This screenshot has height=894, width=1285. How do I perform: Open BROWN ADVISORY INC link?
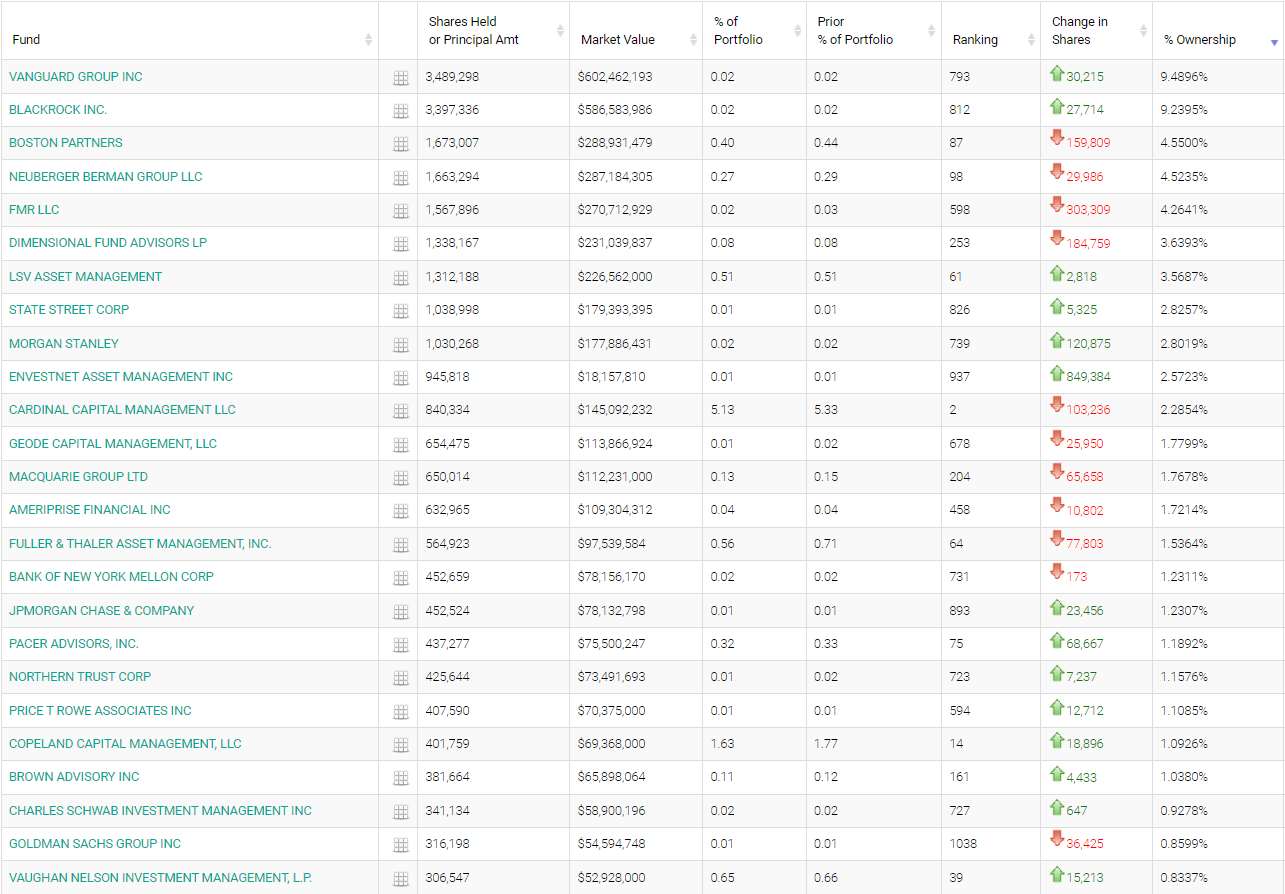[74, 777]
